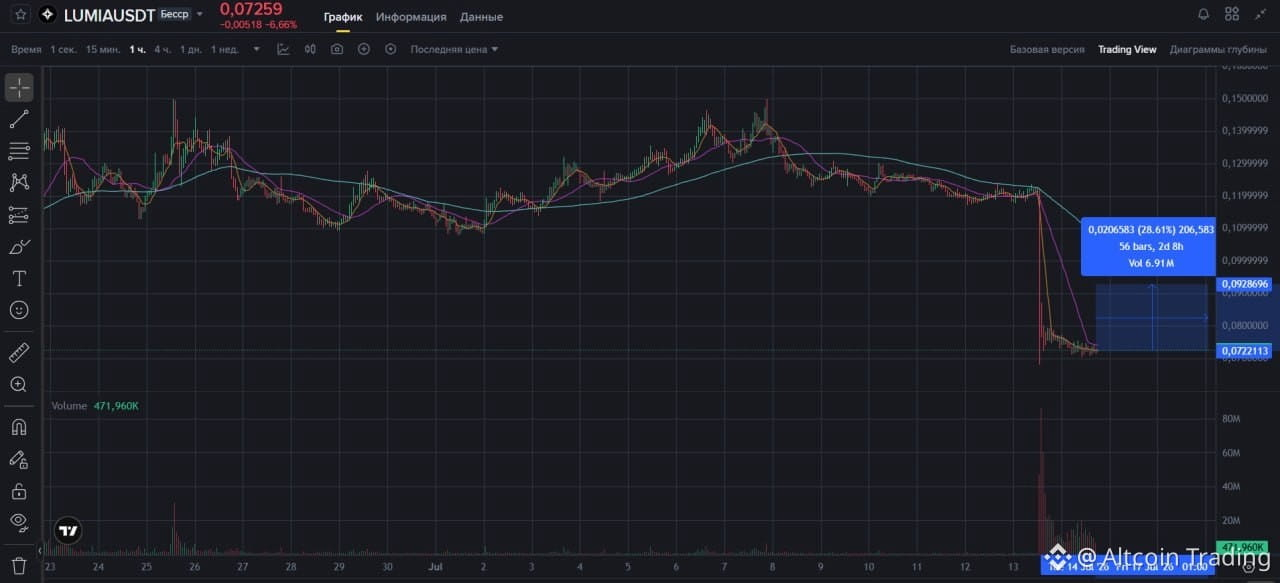The image size is (1280, 583).
Task: Click the LUMIAUSDT pair name
Action: (108, 15)
